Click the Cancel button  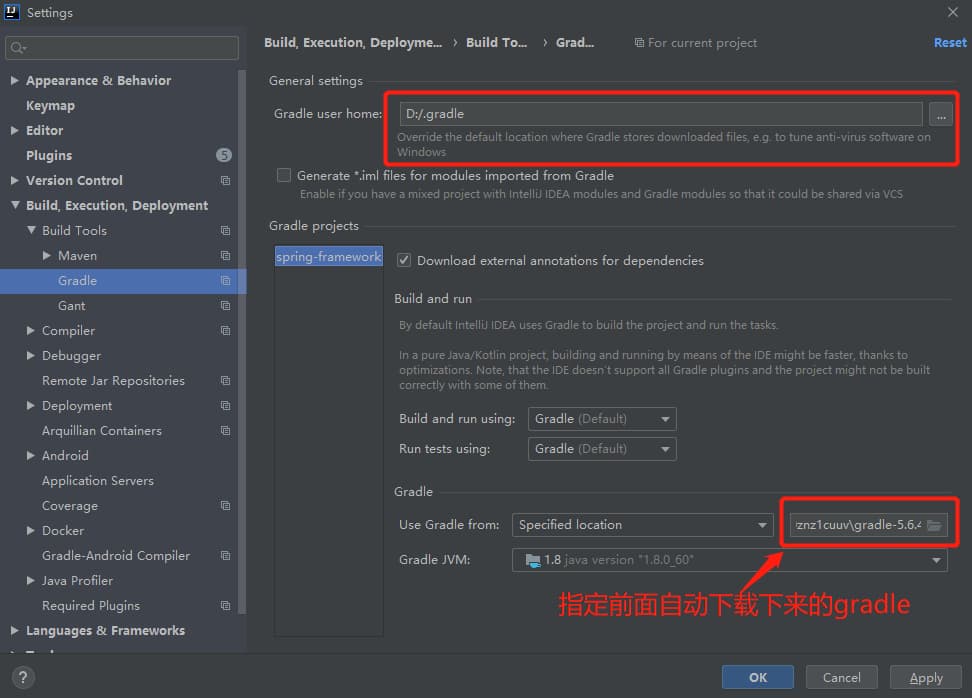[841, 678]
